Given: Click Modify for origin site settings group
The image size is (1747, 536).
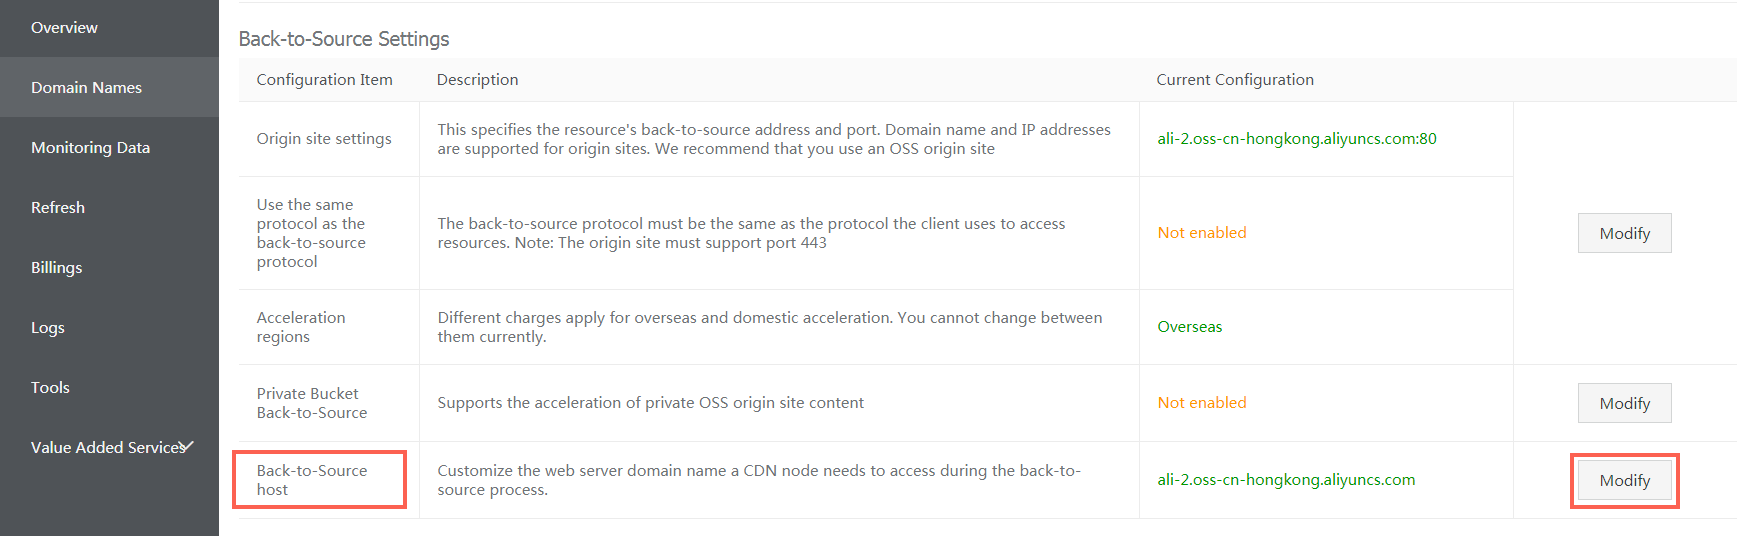Looking at the screenshot, I should [x=1624, y=233].
